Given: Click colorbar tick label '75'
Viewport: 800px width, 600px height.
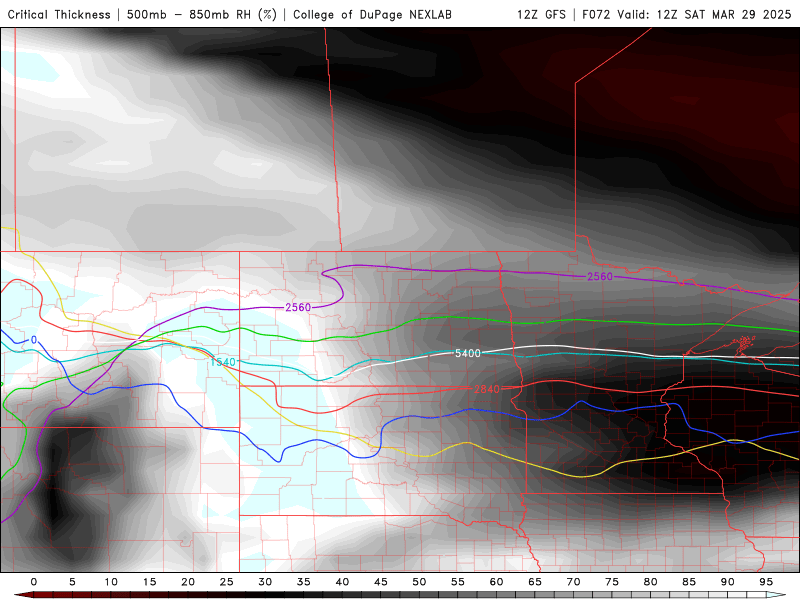Looking at the screenshot, I should (612, 582).
